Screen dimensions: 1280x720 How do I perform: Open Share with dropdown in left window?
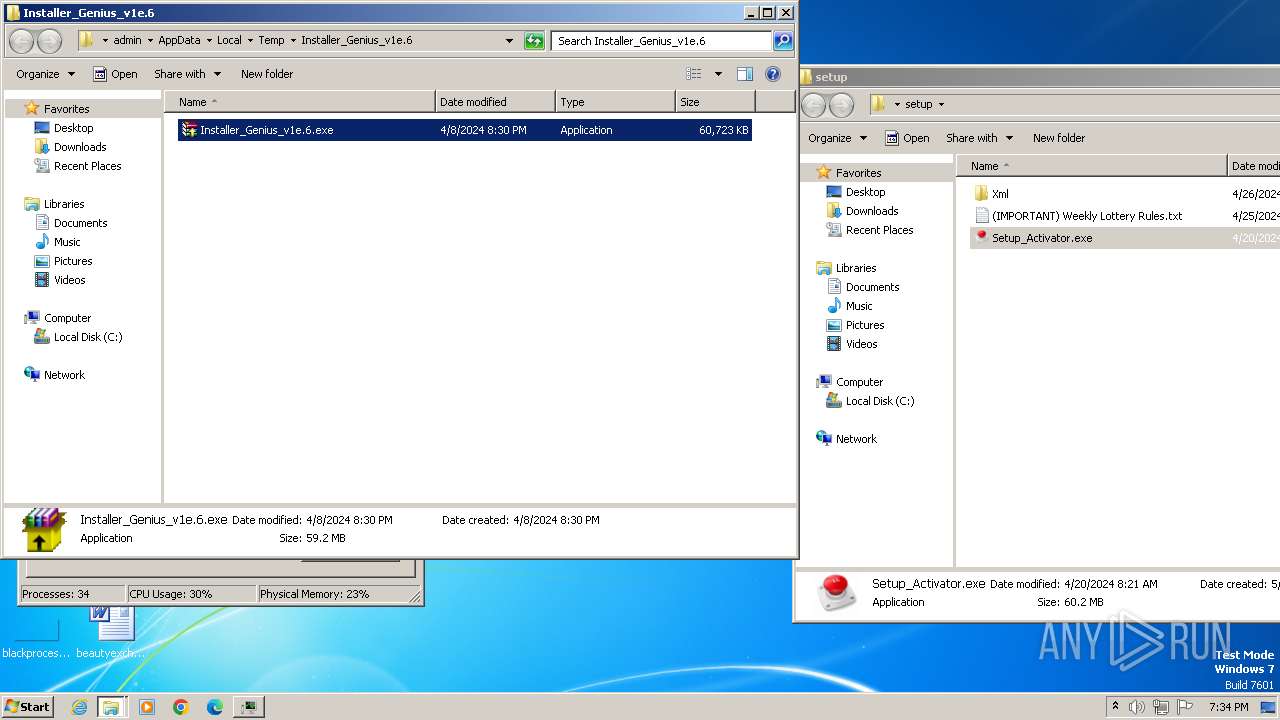pos(188,74)
